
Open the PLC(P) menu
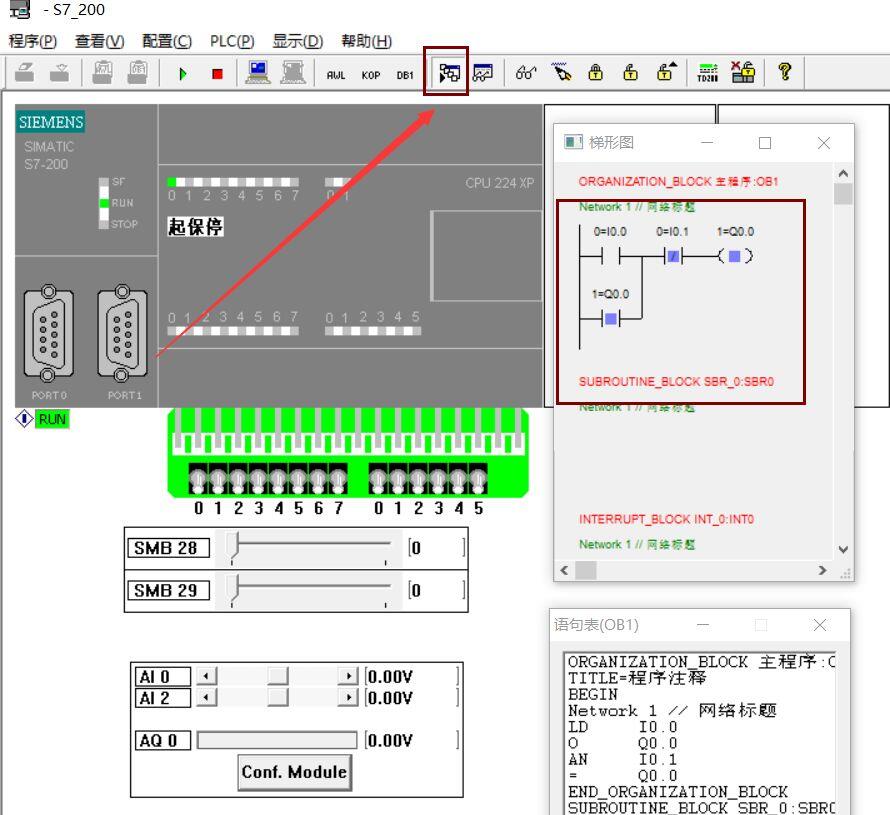point(232,41)
